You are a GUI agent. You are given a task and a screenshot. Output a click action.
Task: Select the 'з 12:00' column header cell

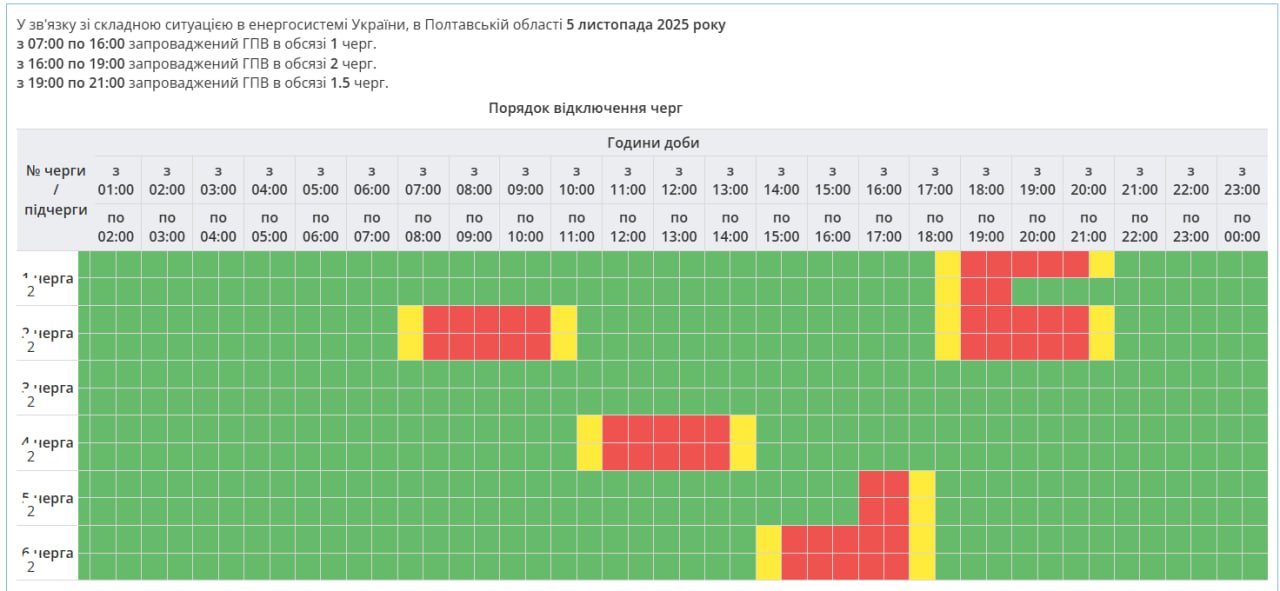[679, 180]
